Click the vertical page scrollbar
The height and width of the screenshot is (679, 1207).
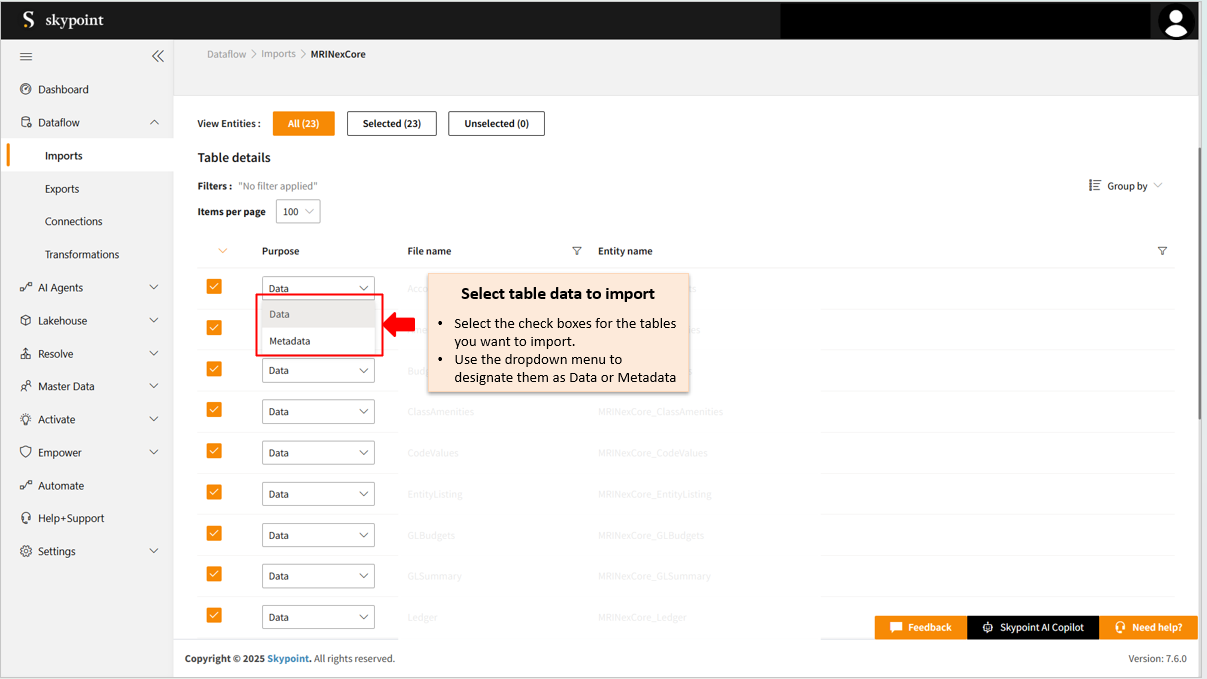pos(1200,280)
